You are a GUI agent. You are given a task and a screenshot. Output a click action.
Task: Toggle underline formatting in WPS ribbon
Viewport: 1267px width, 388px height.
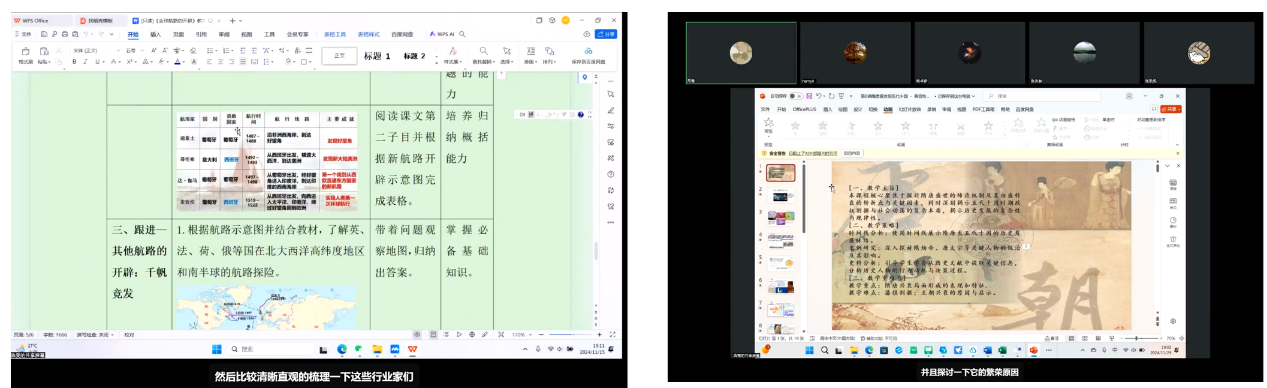97,62
